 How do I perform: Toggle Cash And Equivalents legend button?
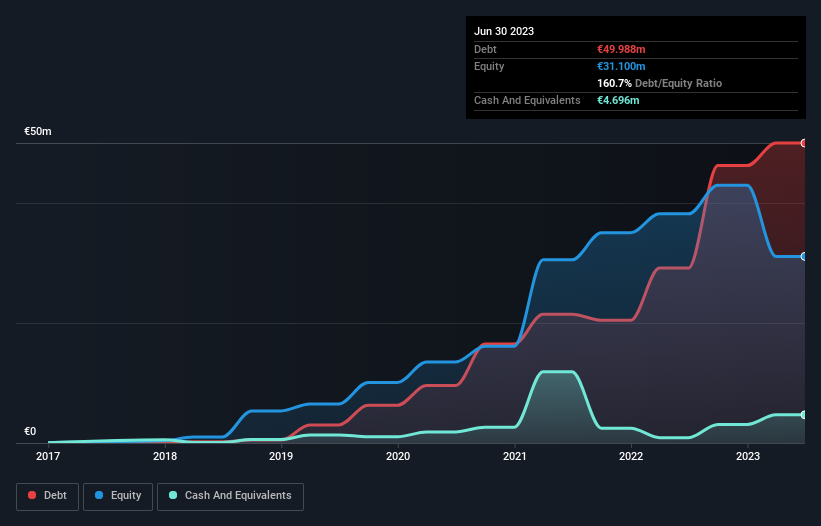(x=230, y=496)
